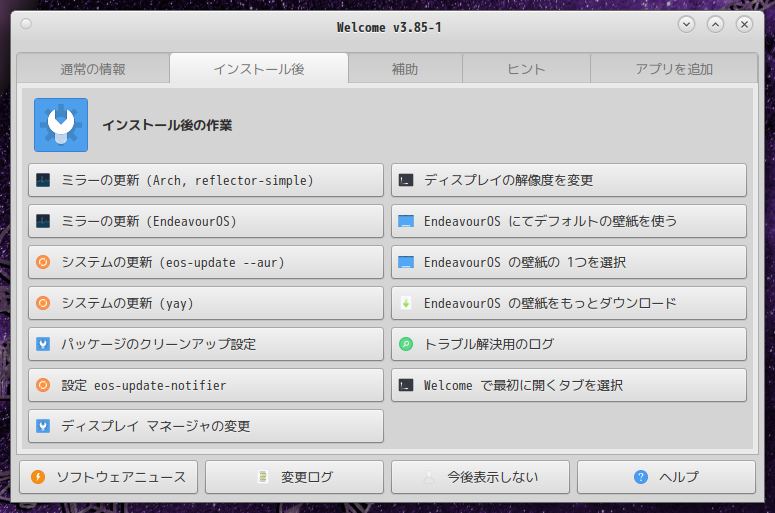Screen dimensions: 775x513
Task: Click the ミラーの更新 (EndeavourOS) label text
Action: (149, 221)
